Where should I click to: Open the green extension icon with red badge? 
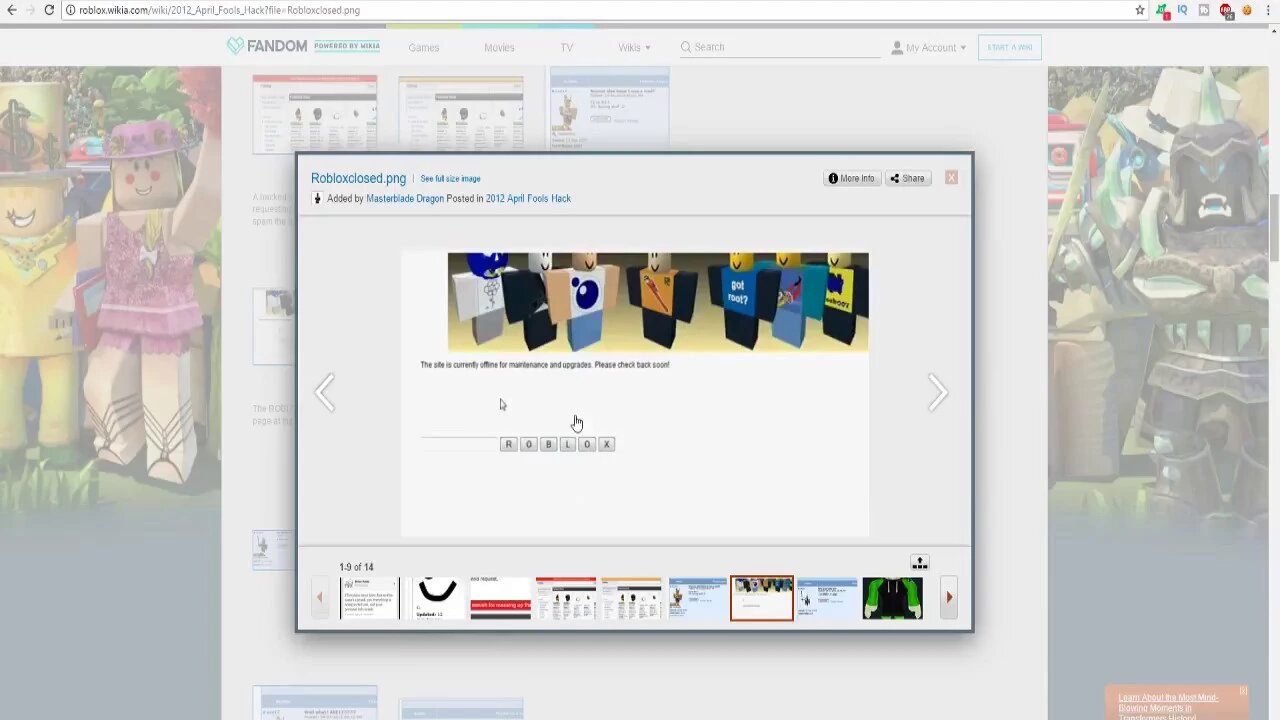point(1162,10)
